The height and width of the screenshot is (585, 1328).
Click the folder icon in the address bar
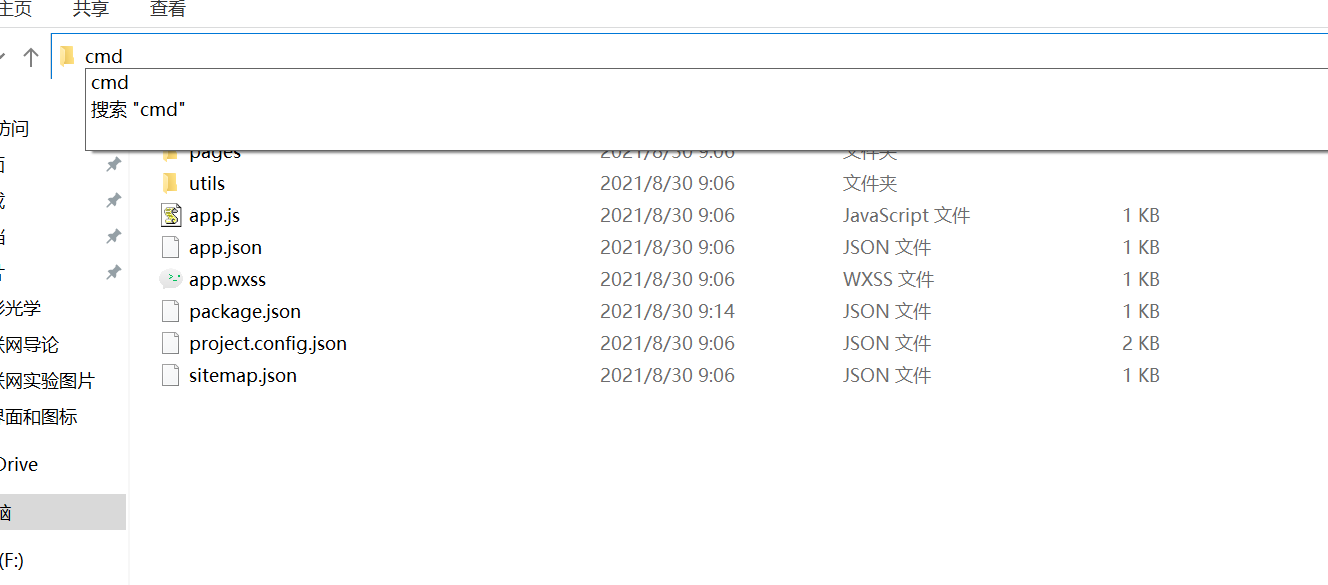[x=66, y=56]
